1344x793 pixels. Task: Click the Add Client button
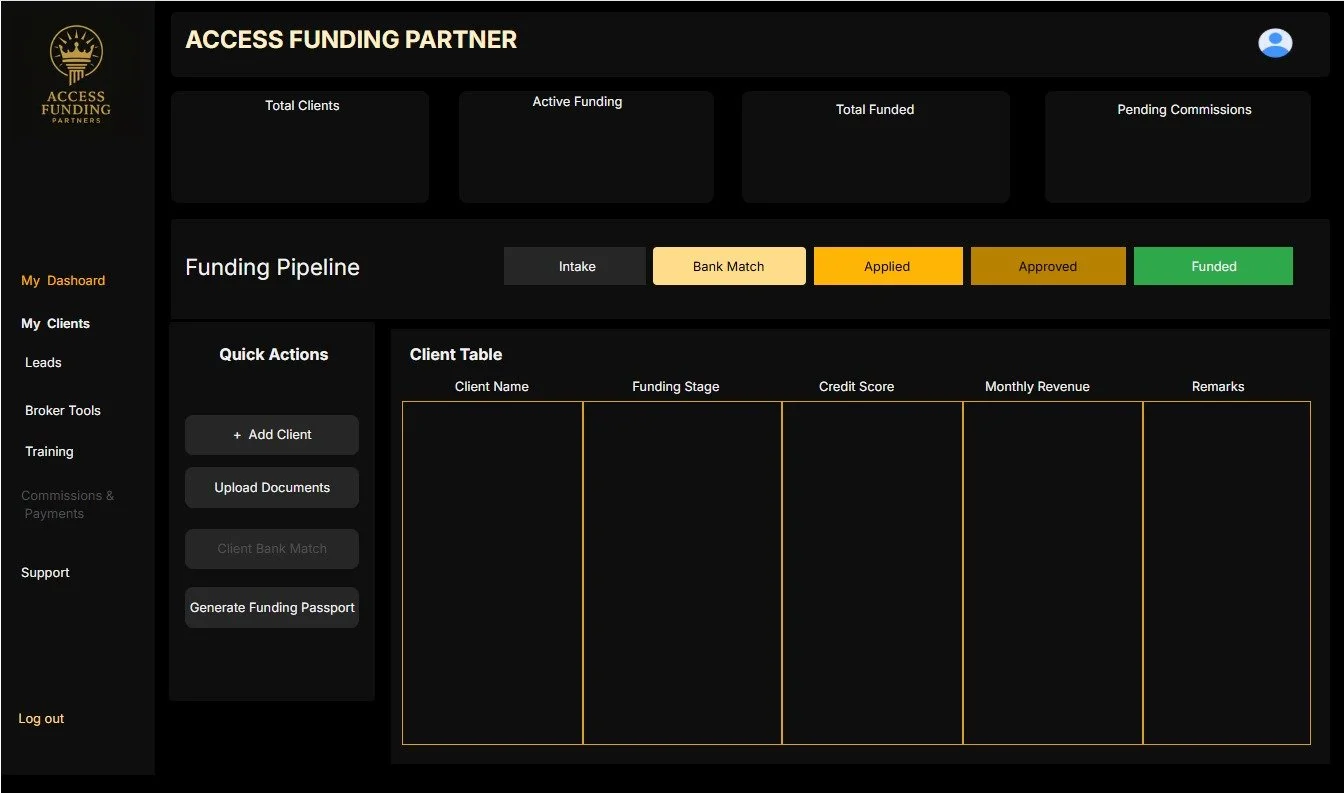pos(272,435)
